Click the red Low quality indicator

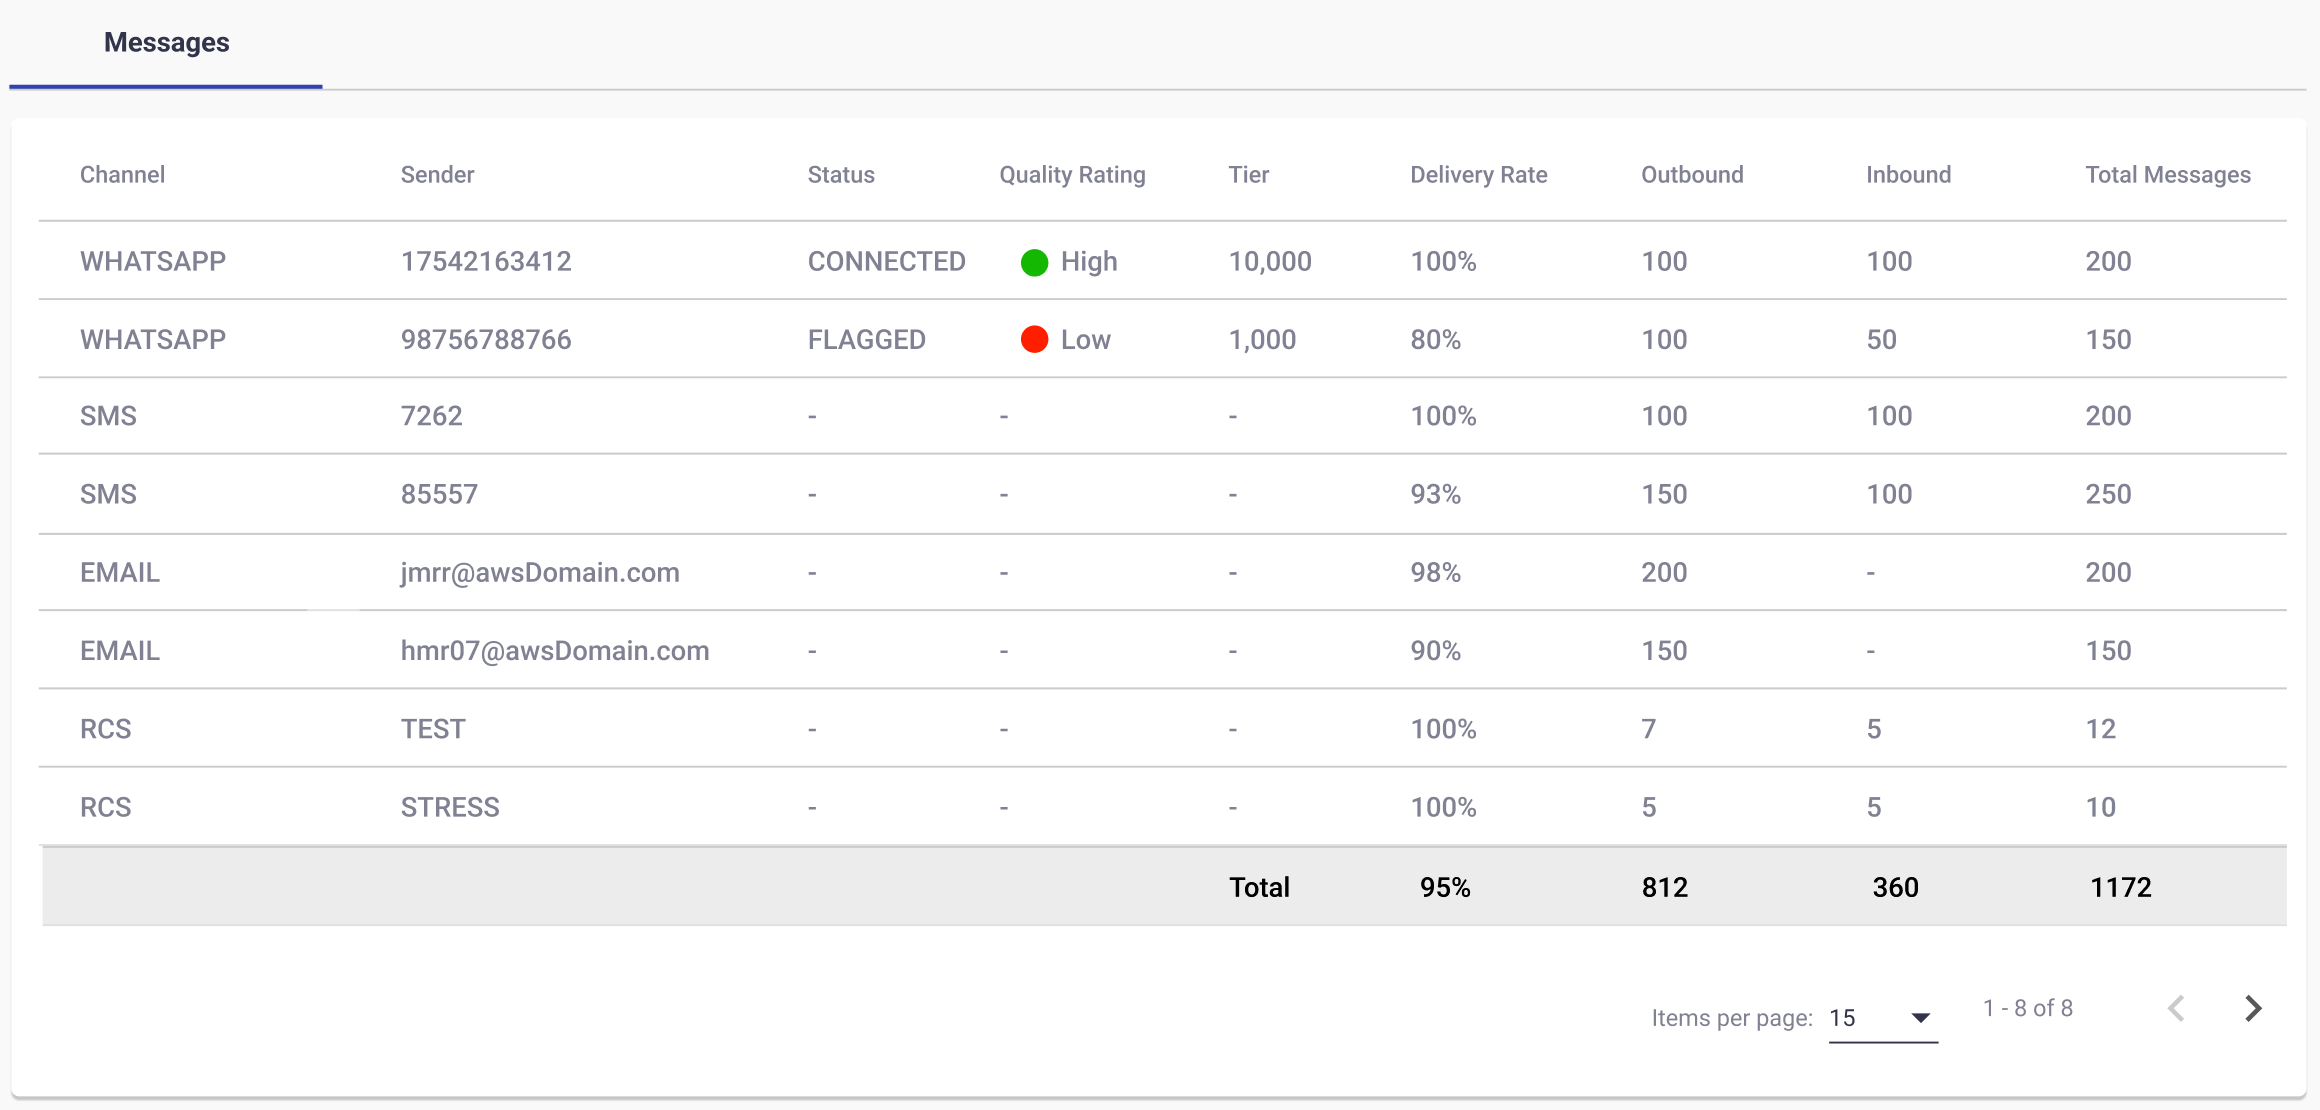click(1034, 340)
